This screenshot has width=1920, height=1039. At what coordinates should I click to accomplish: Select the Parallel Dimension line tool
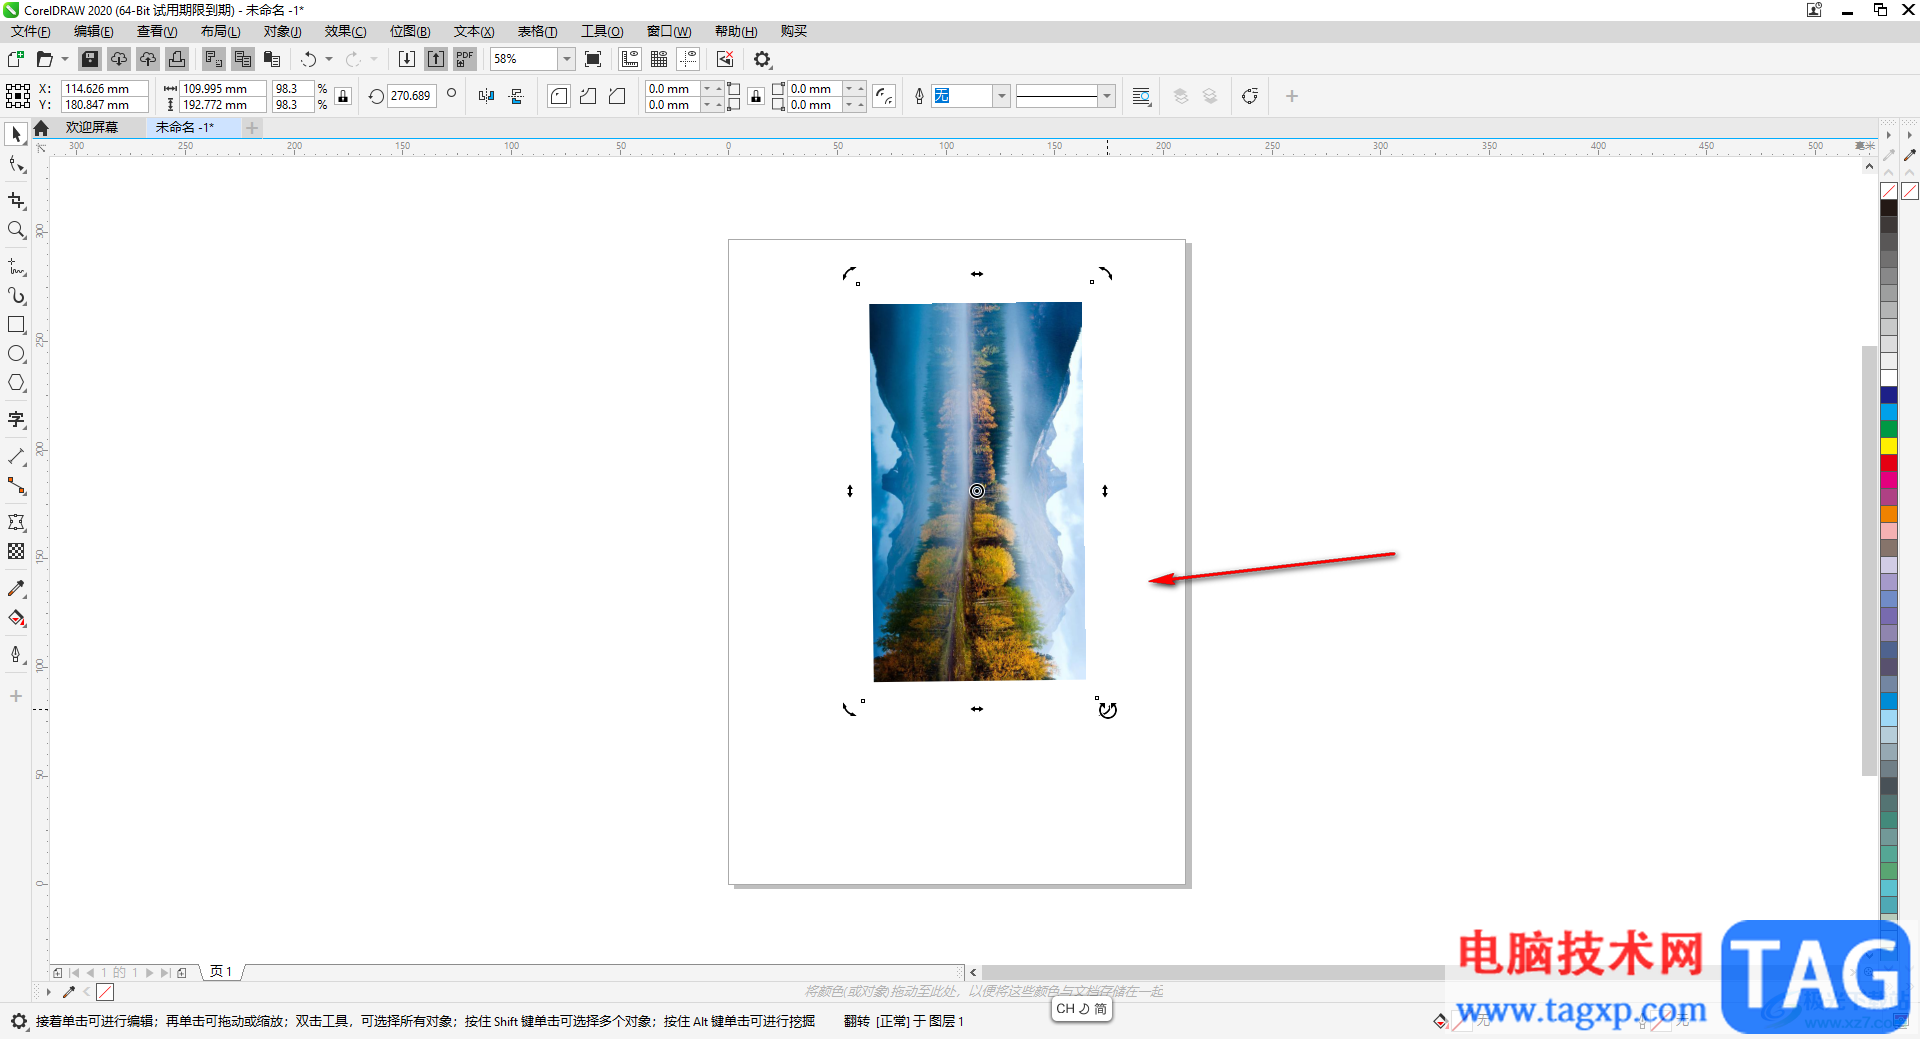pyautogui.click(x=16, y=456)
